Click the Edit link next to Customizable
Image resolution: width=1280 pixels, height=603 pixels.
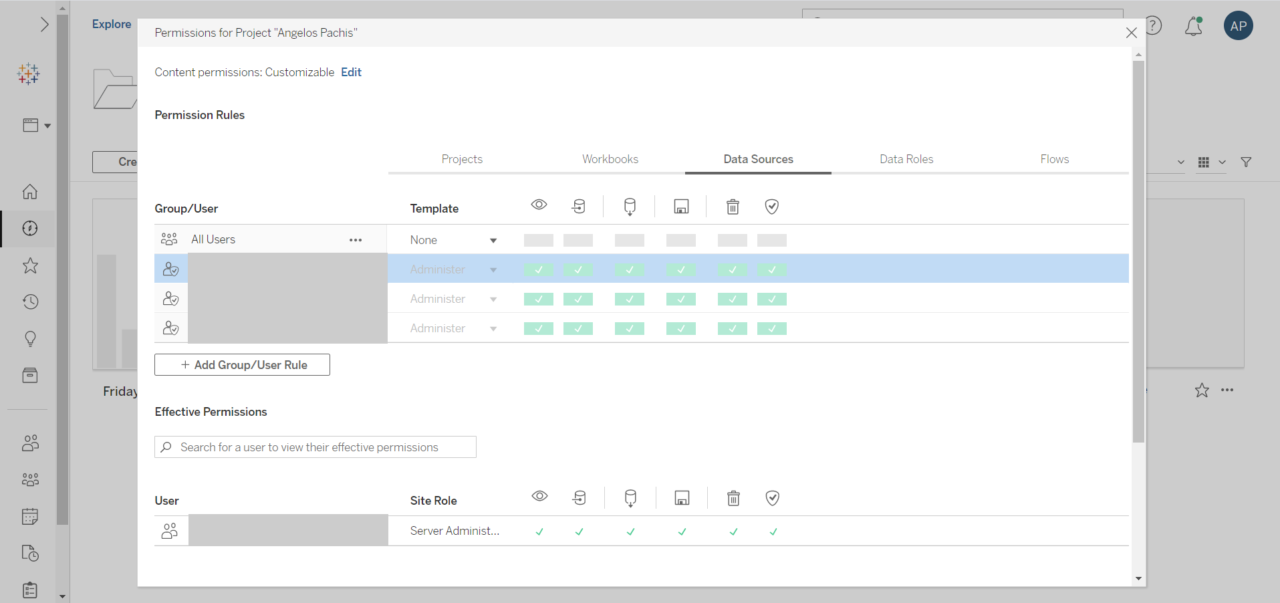coord(351,72)
